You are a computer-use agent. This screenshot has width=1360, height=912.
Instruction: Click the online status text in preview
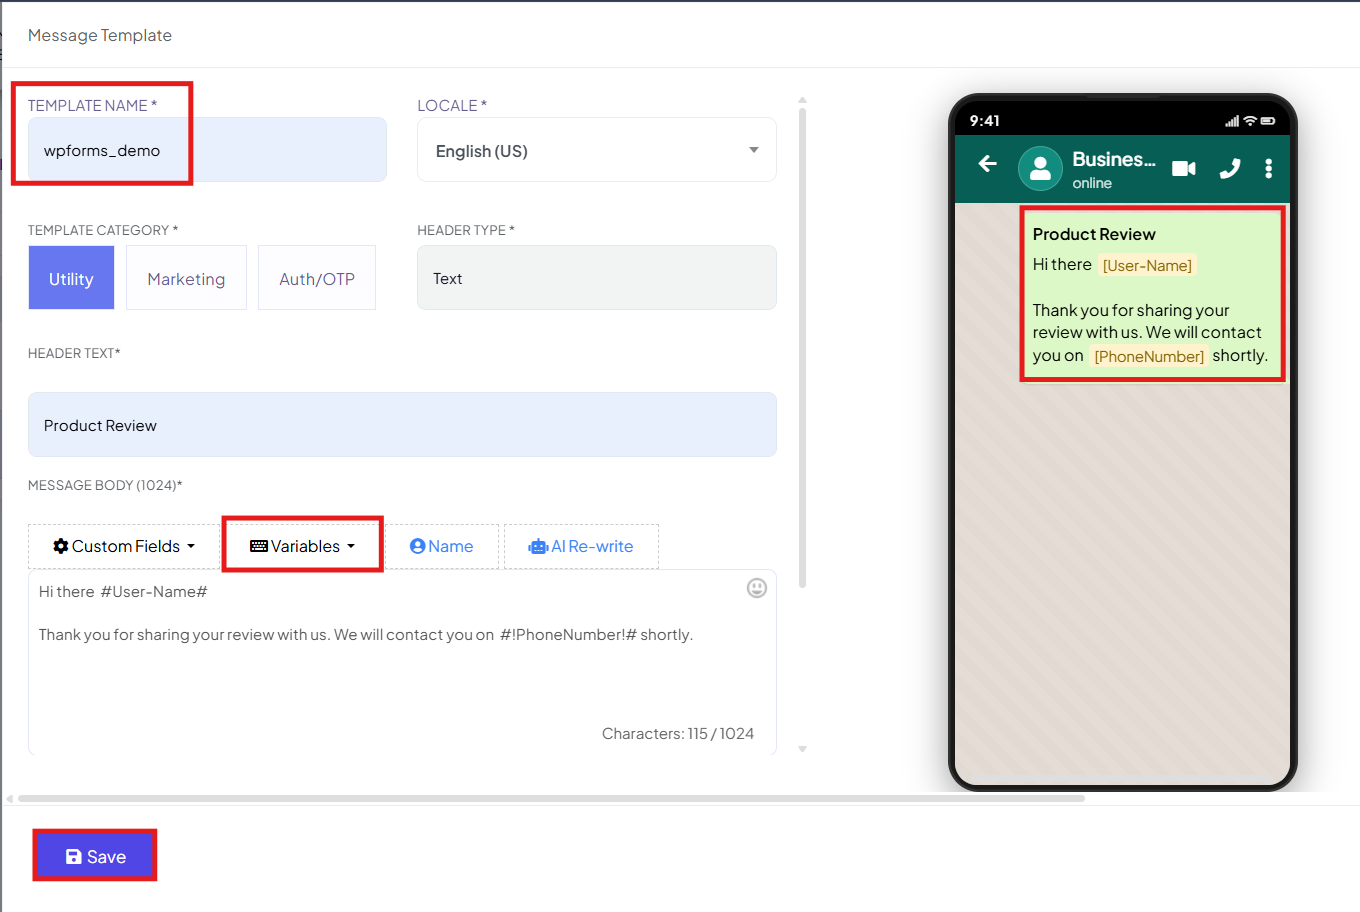tap(1092, 183)
